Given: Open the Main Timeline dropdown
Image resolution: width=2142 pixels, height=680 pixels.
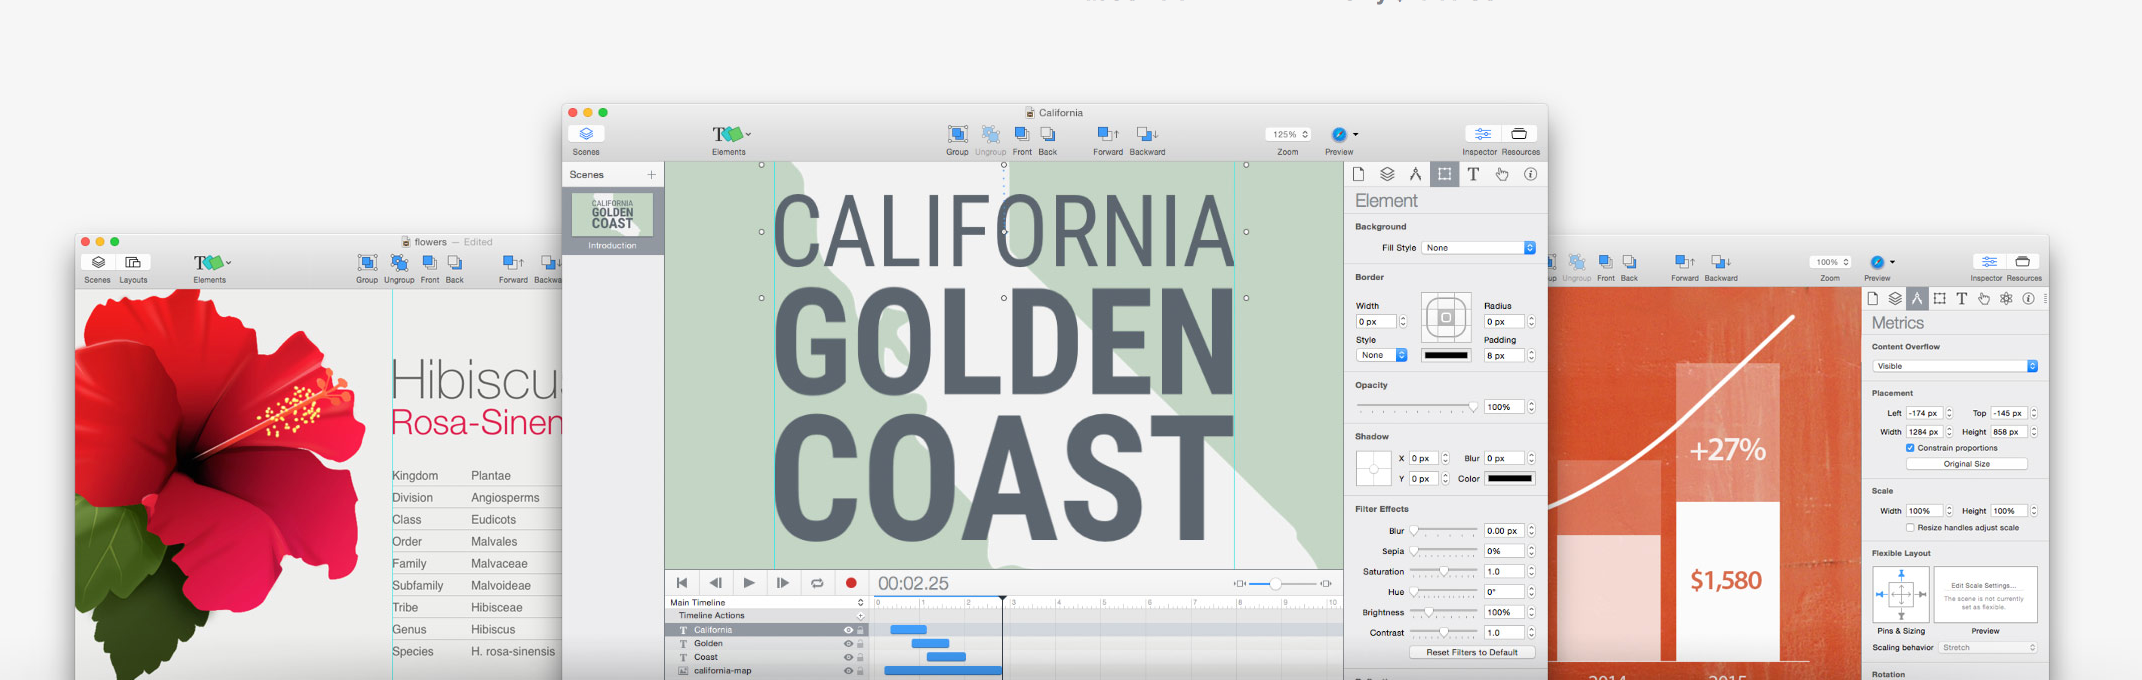Looking at the screenshot, I should click(766, 603).
